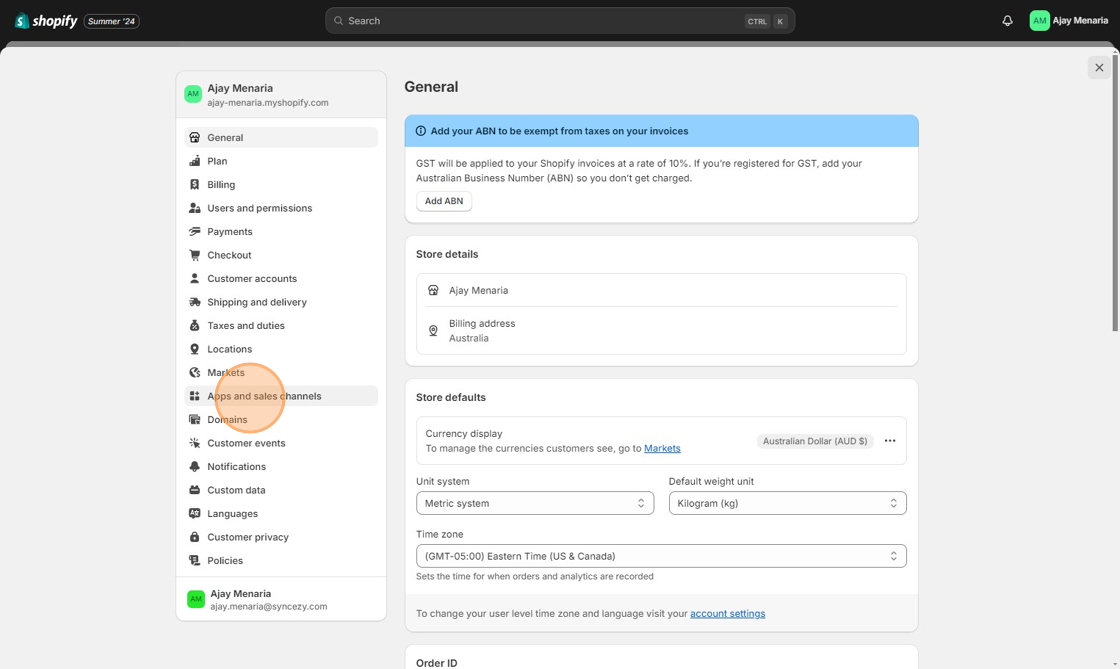Image resolution: width=1120 pixels, height=669 pixels.
Task: Click the Shipping and delivery truck icon
Action: 195,302
